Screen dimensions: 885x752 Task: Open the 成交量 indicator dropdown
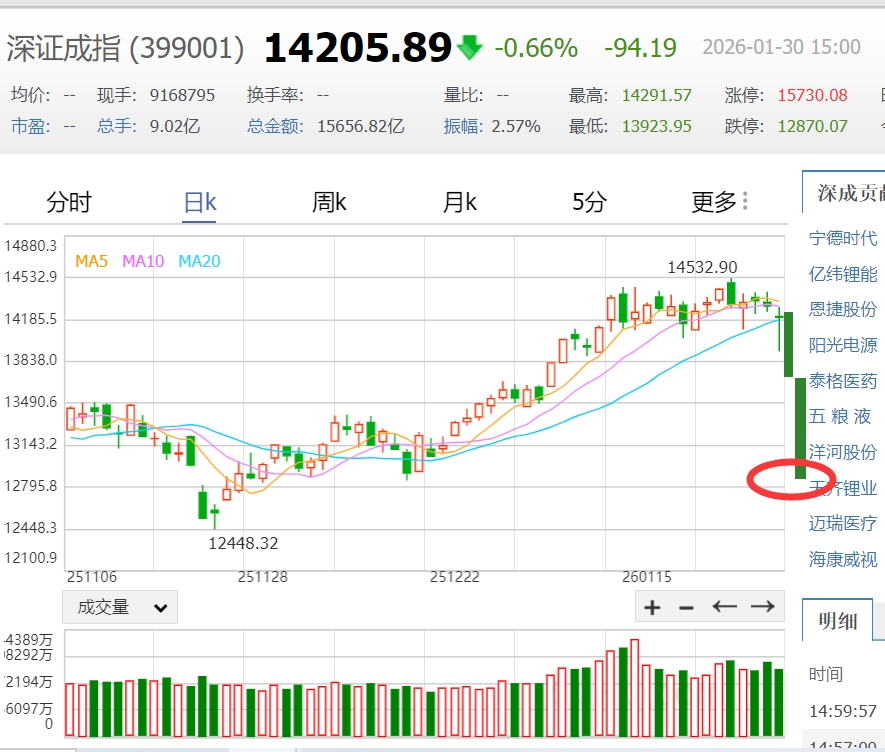(120, 607)
